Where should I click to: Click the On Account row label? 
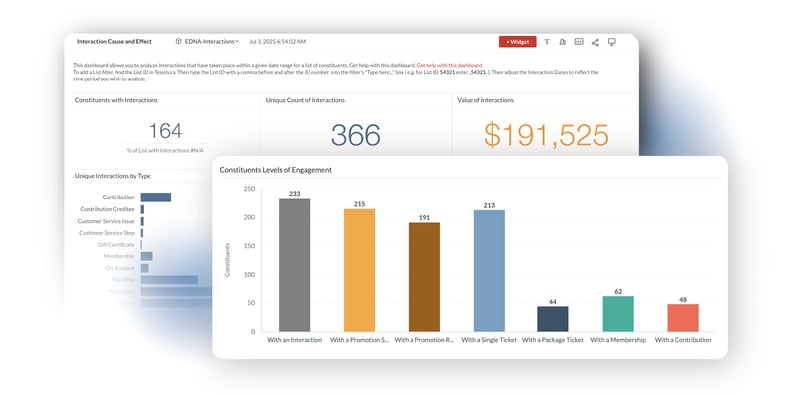[120, 268]
